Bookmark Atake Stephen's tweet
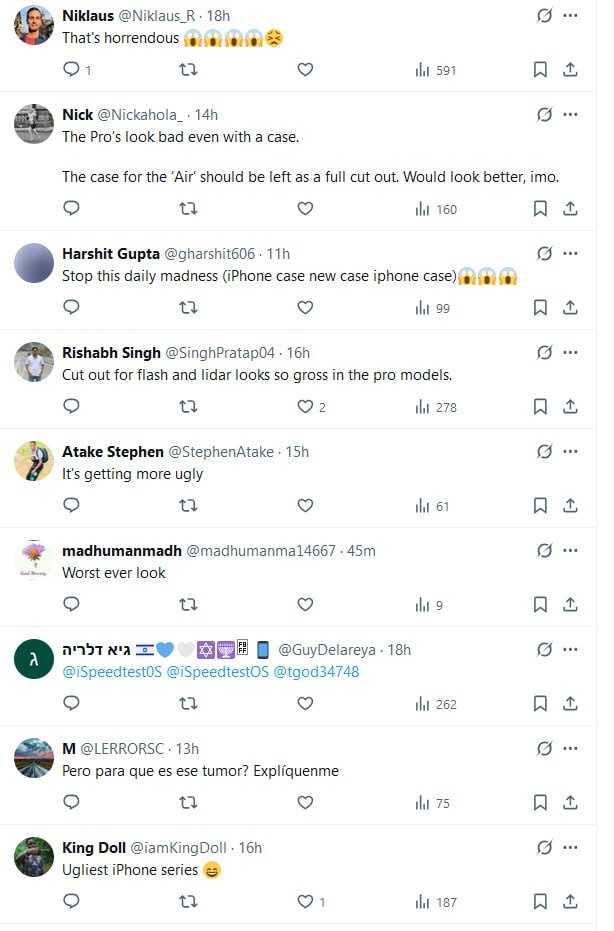This screenshot has height=931, width=614. click(x=540, y=506)
